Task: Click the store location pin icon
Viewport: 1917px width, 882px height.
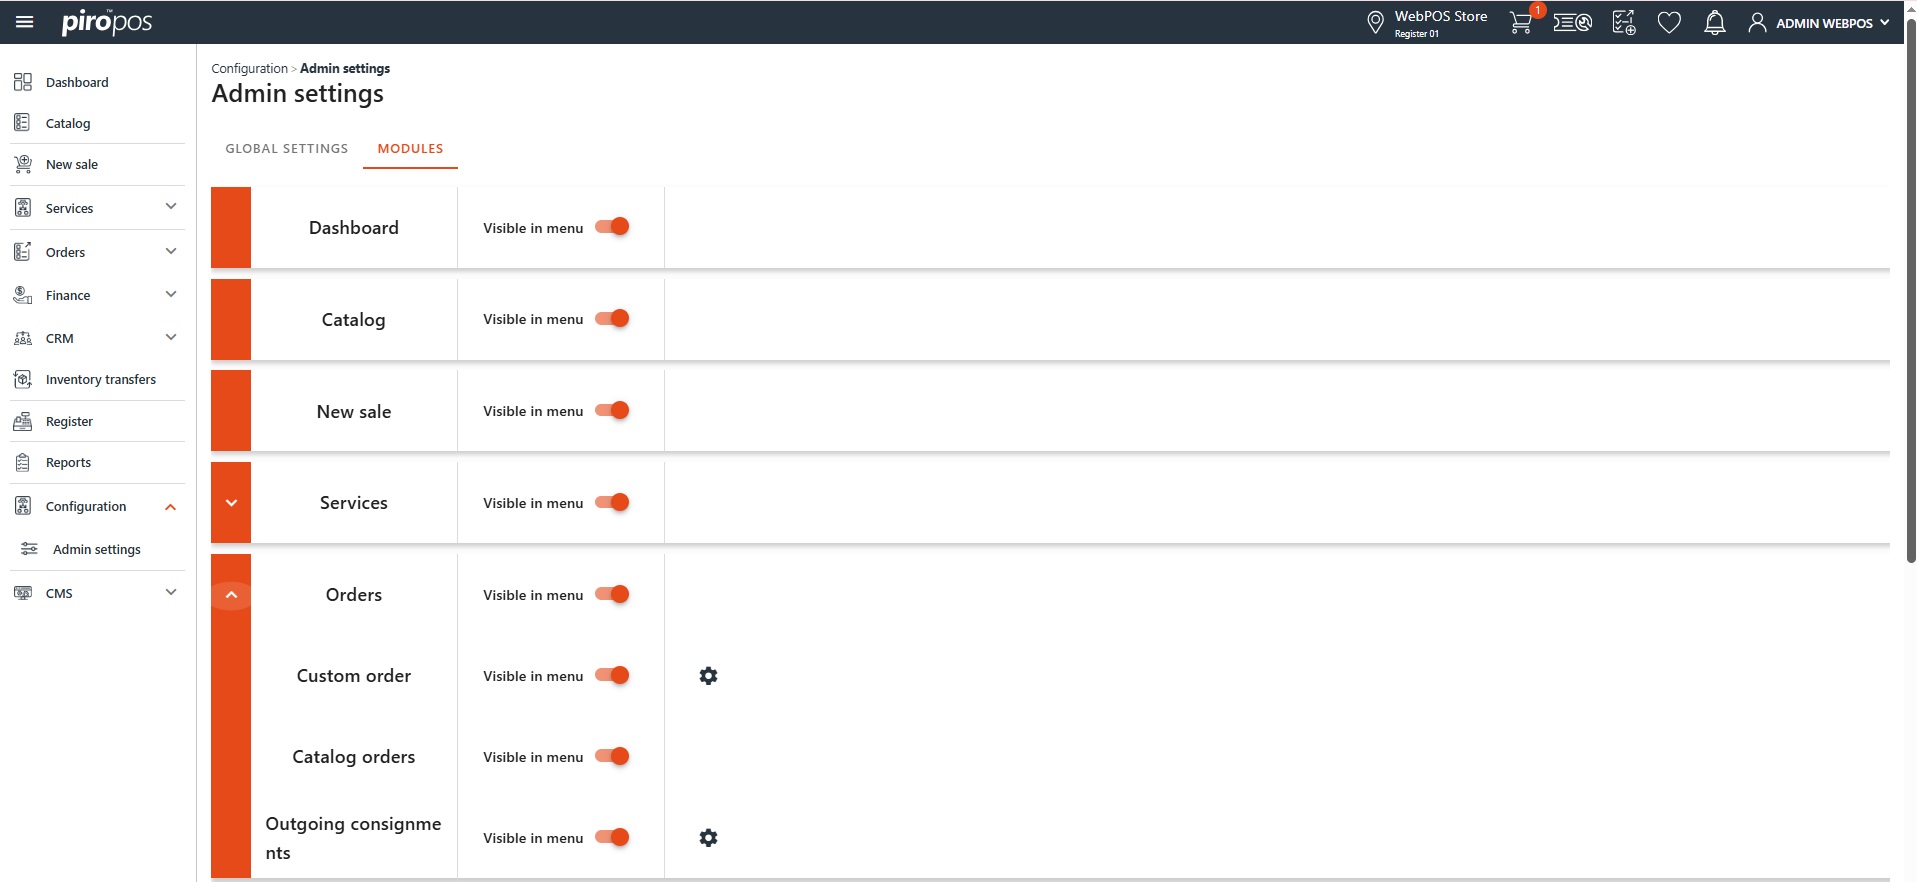Action: click(x=1375, y=23)
